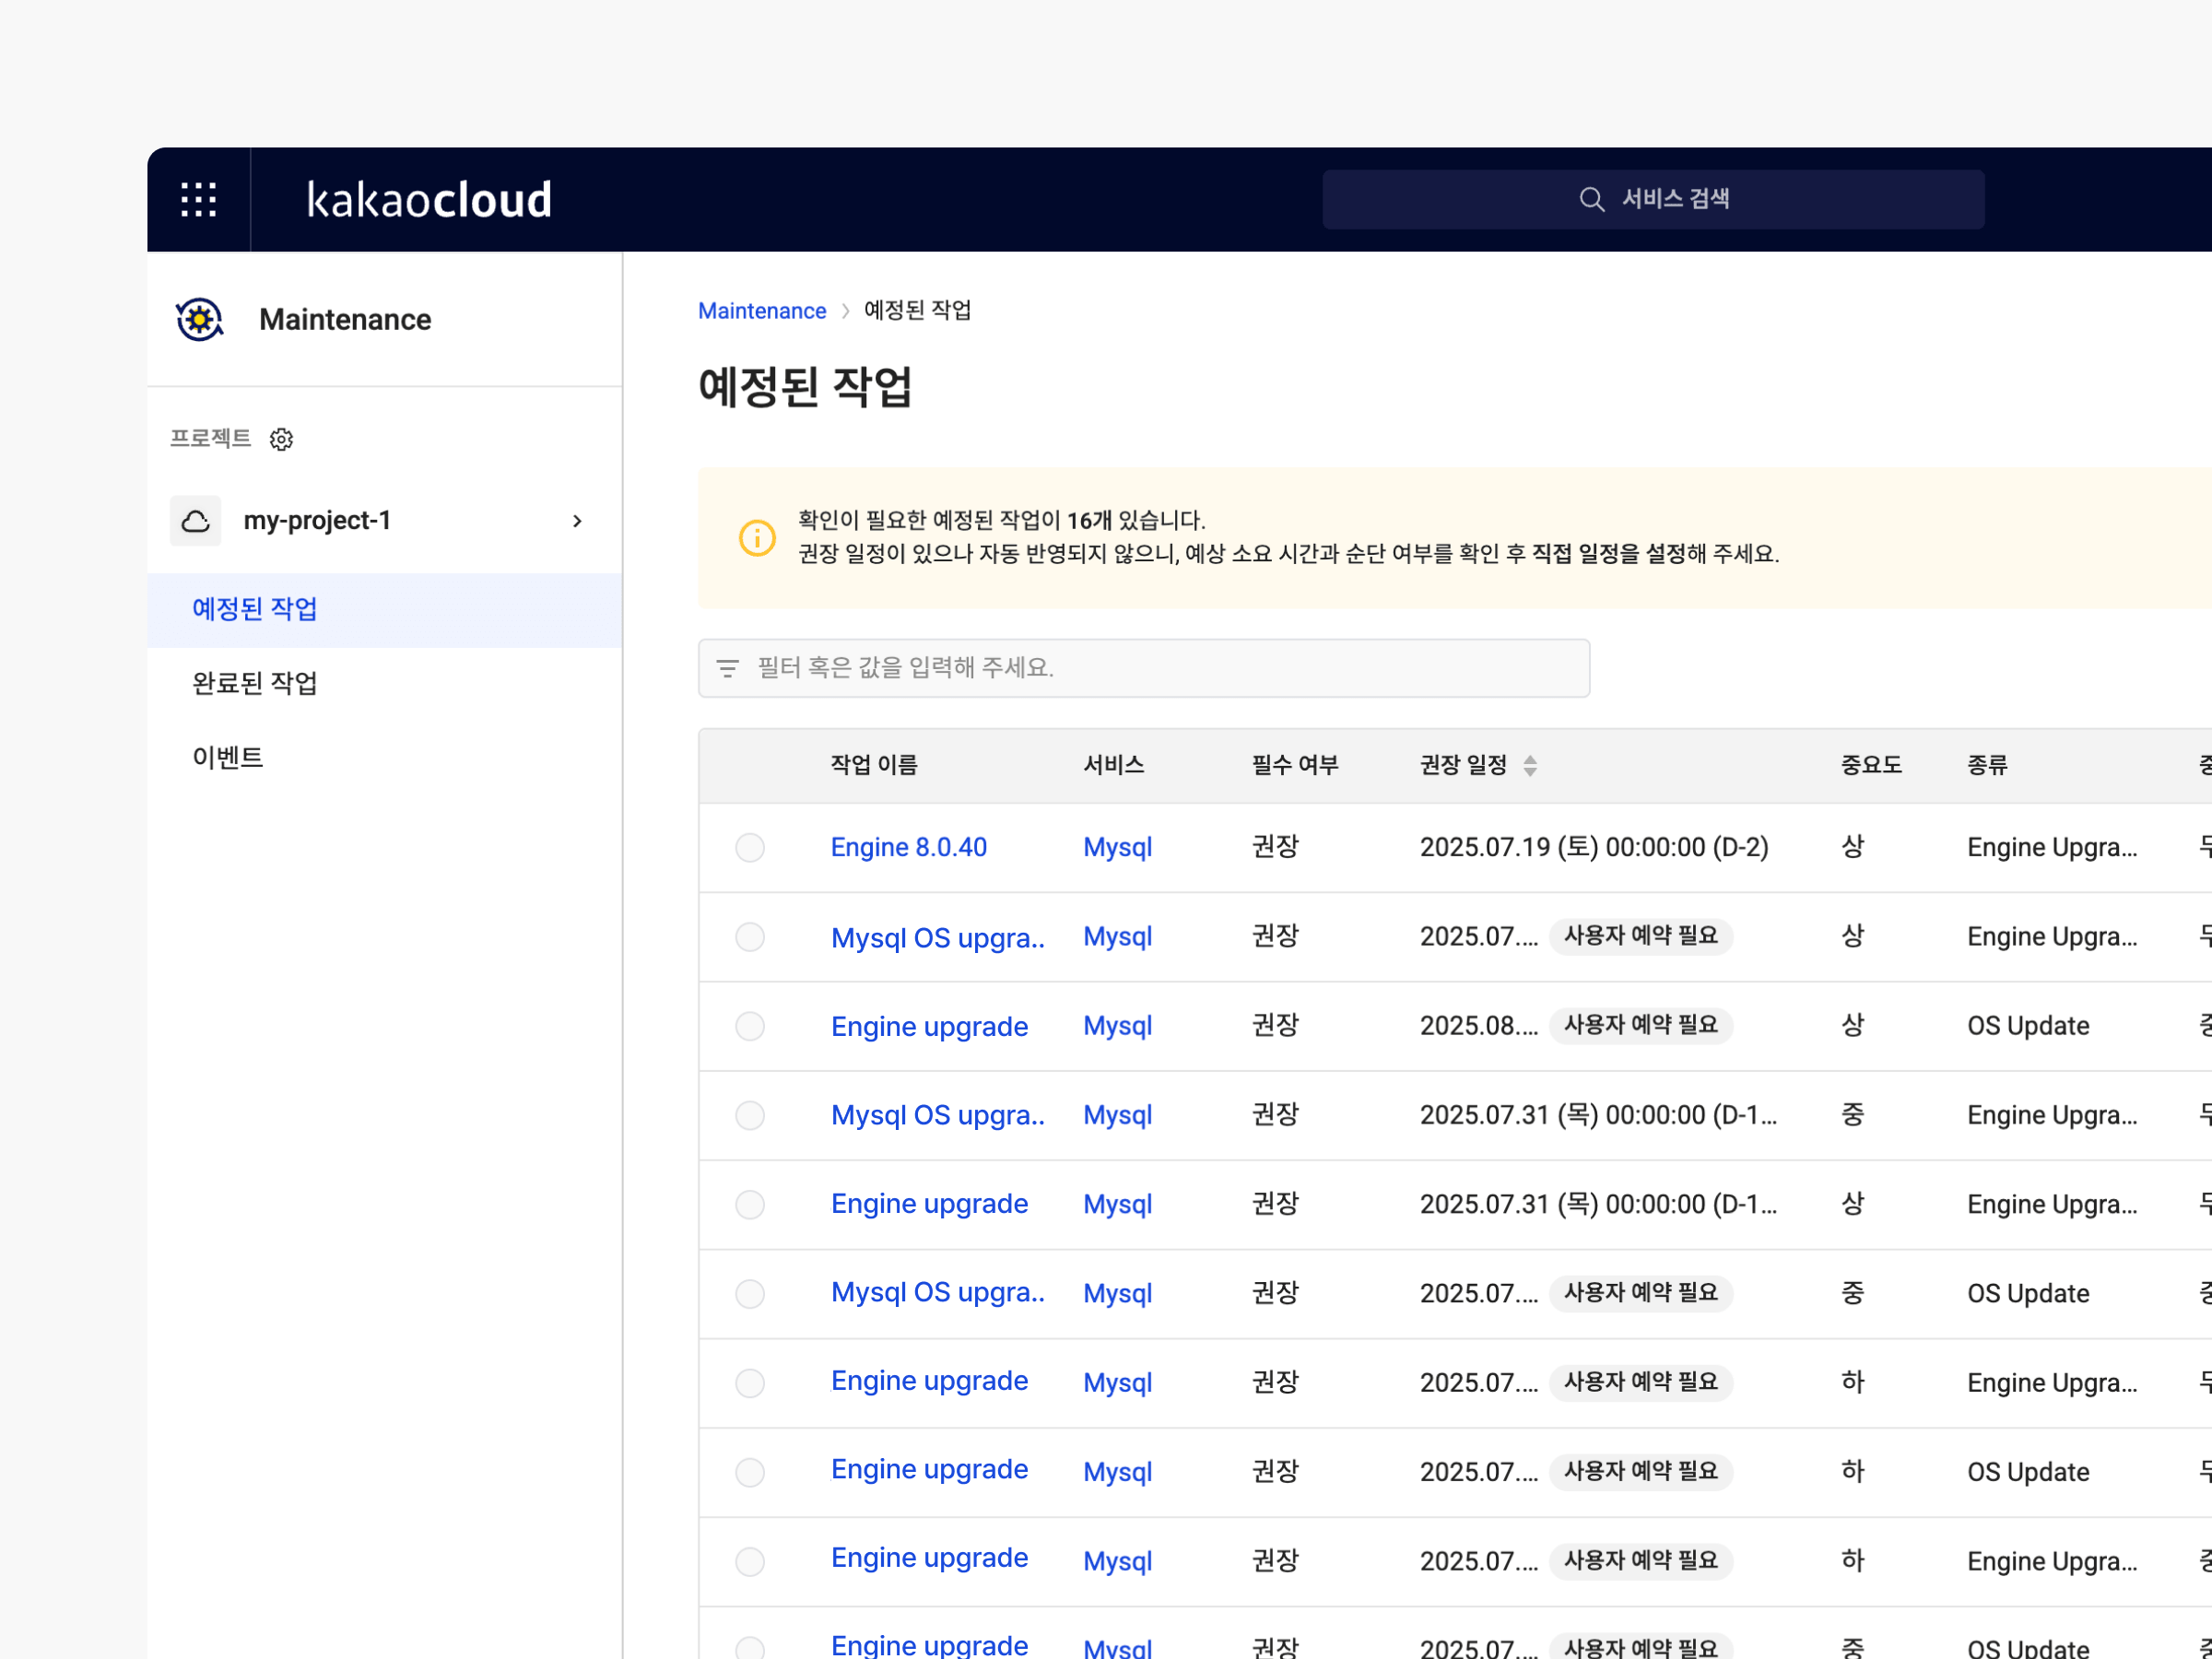
Task: Click Maintenance breadcrumb link
Action: click(762, 311)
